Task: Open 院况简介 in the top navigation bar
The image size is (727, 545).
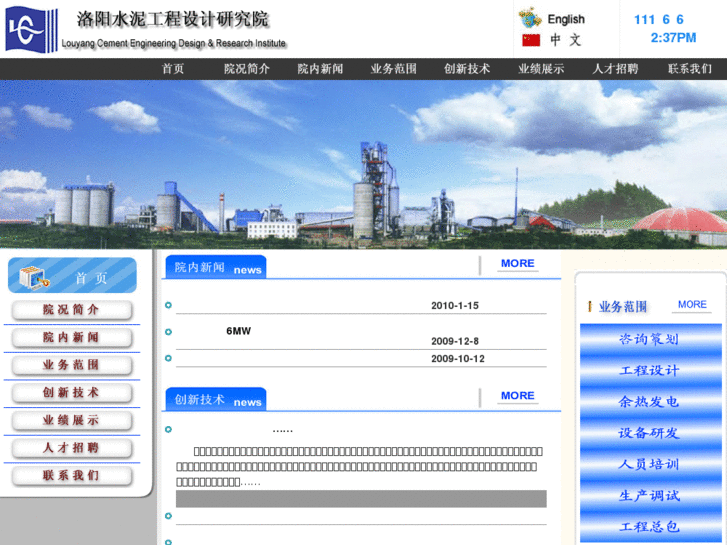Action: click(x=247, y=69)
